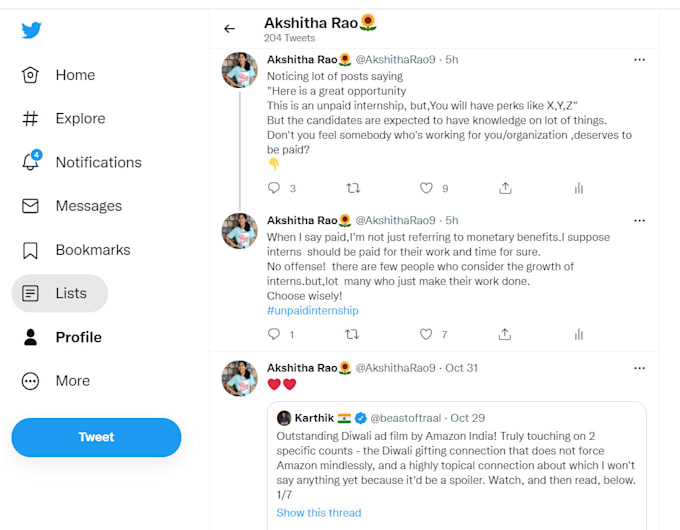The image size is (680, 530).
Task: Retweet the first tweet about unpaid internships
Action: coord(353,188)
